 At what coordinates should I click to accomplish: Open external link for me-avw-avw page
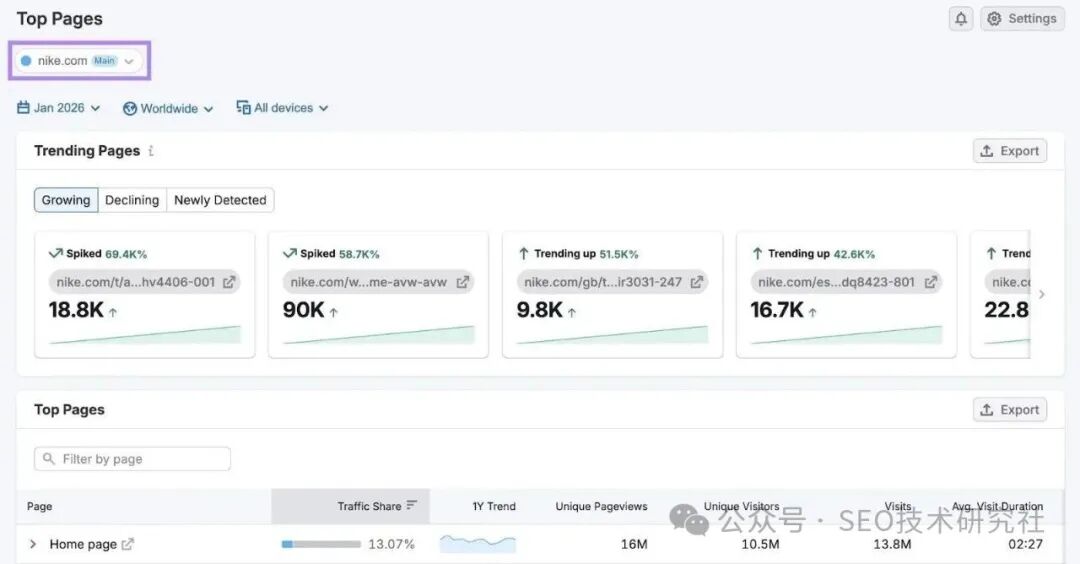[x=462, y=282]
